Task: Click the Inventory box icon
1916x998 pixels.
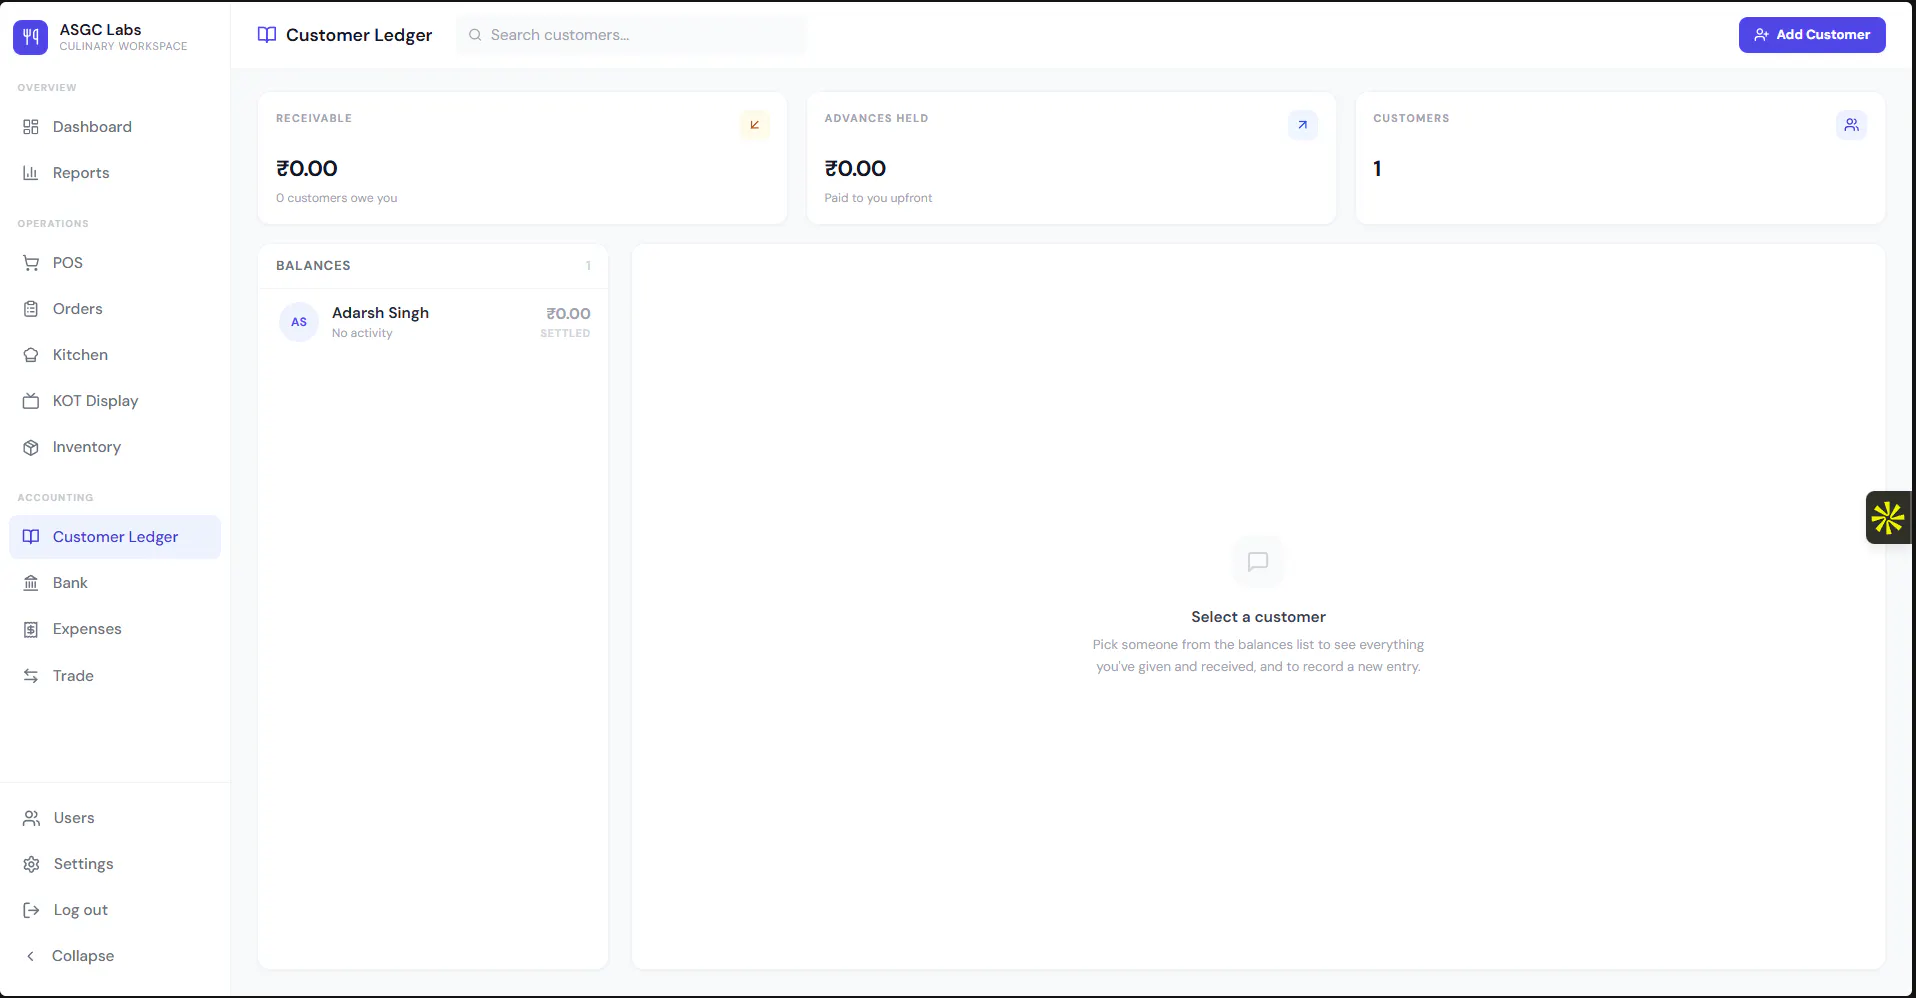Action: [x=31, y=447]
